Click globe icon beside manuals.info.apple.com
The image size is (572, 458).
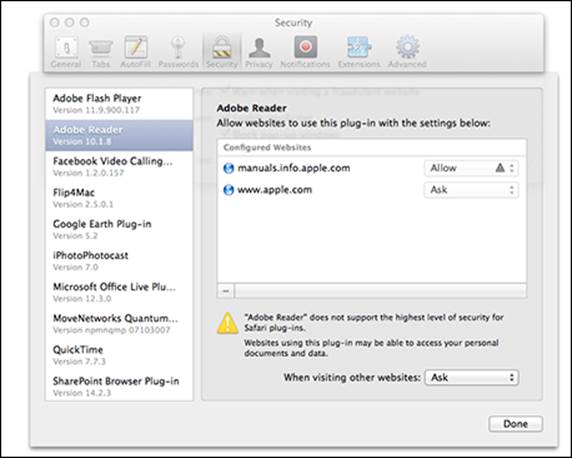[228, 168]
